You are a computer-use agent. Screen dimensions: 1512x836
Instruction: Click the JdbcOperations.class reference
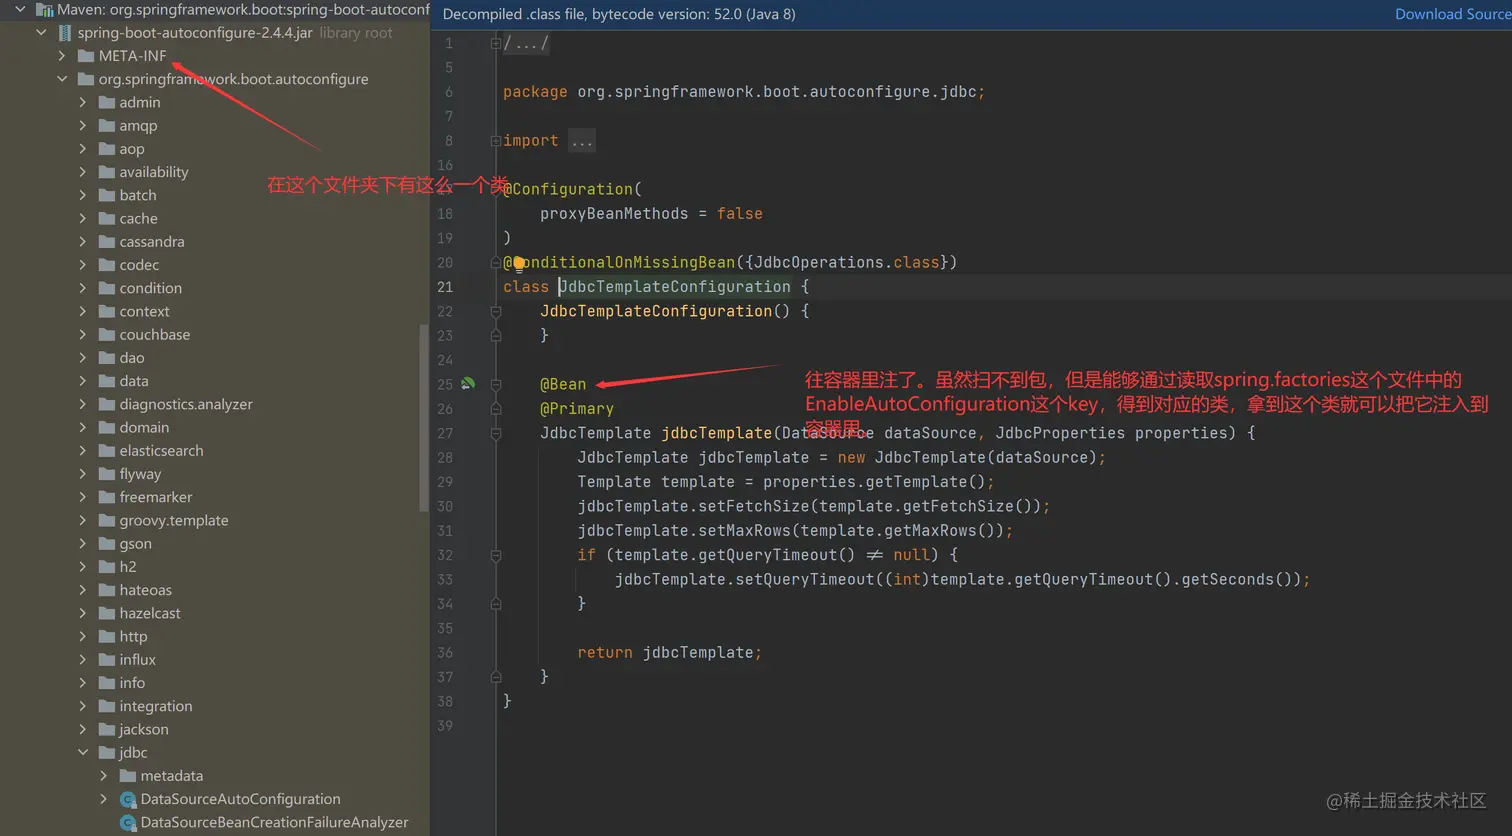[847, 262]
